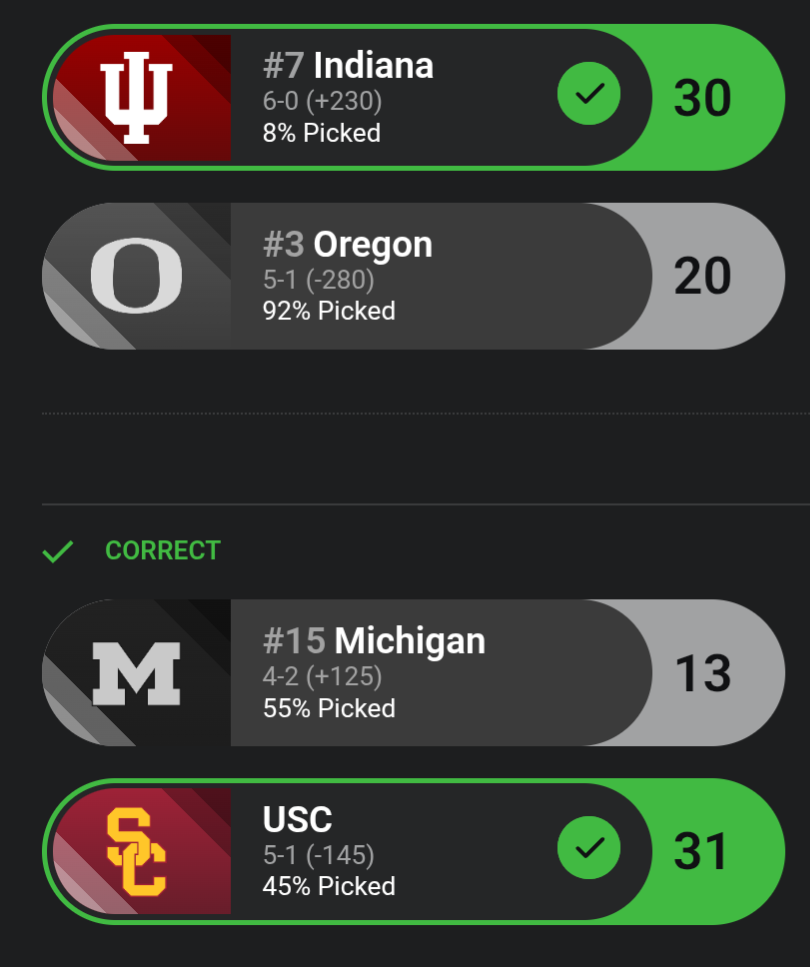
Task: Click Oregon's score of 20
Action: [702, 276]
